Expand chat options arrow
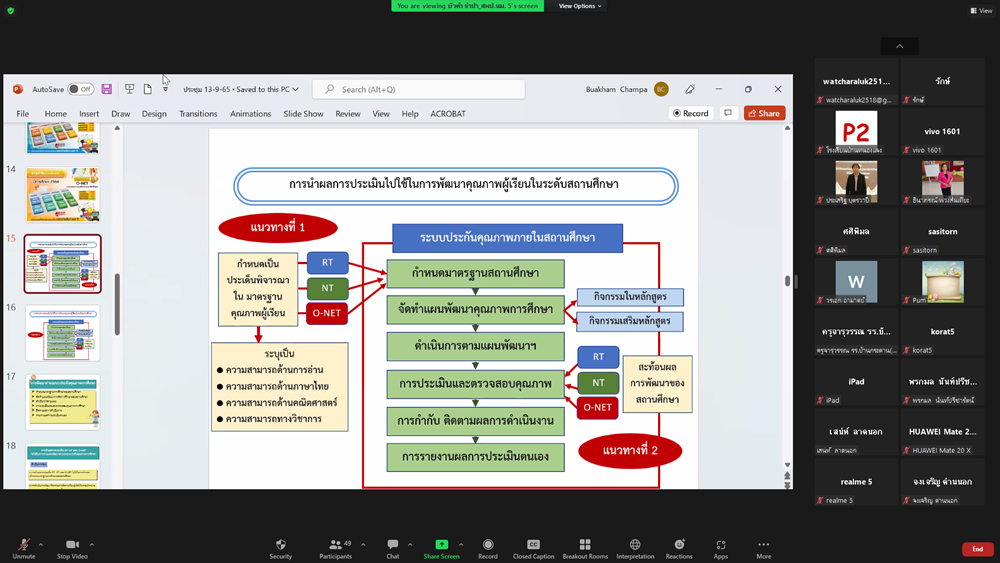The height and width of the screenshot is (563, 1000). pyautogui.click(x=410, y=545)
